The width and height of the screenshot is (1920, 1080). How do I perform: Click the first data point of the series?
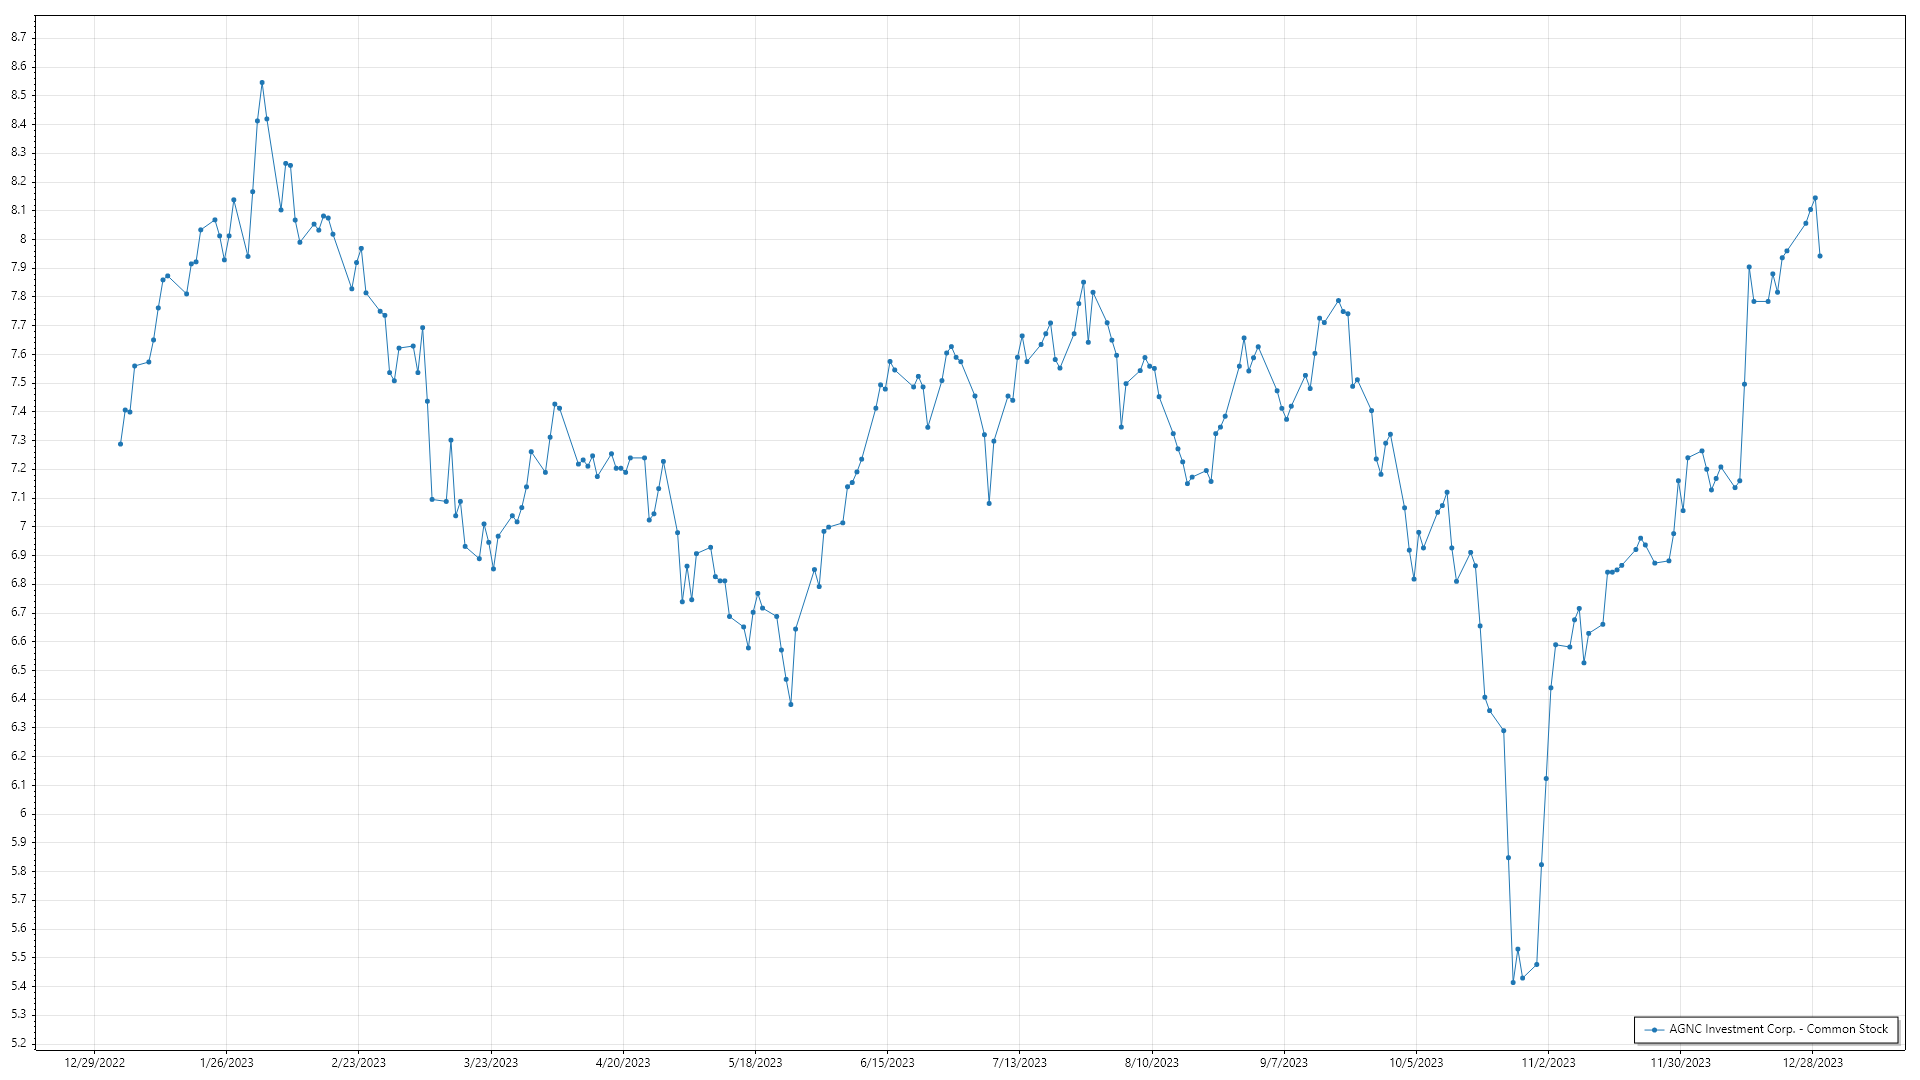click(121, 444)
